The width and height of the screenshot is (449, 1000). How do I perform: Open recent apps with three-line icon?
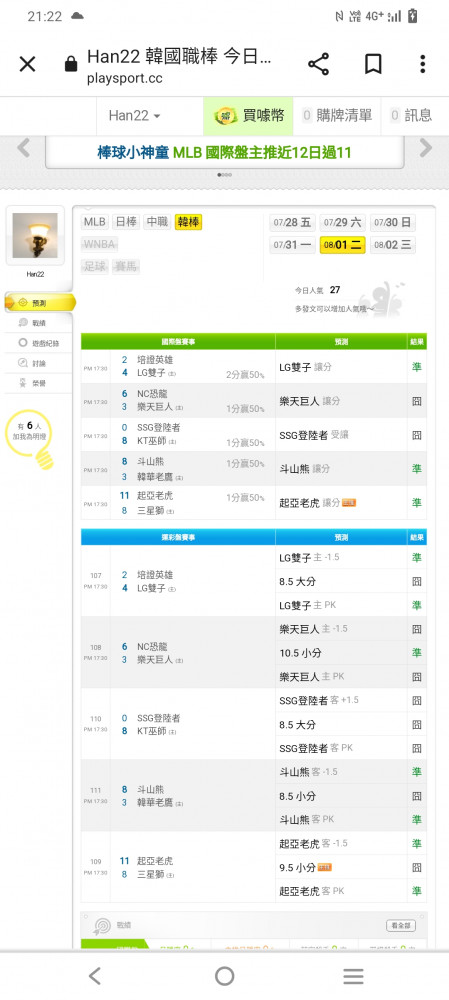click(x=353, y=976)
